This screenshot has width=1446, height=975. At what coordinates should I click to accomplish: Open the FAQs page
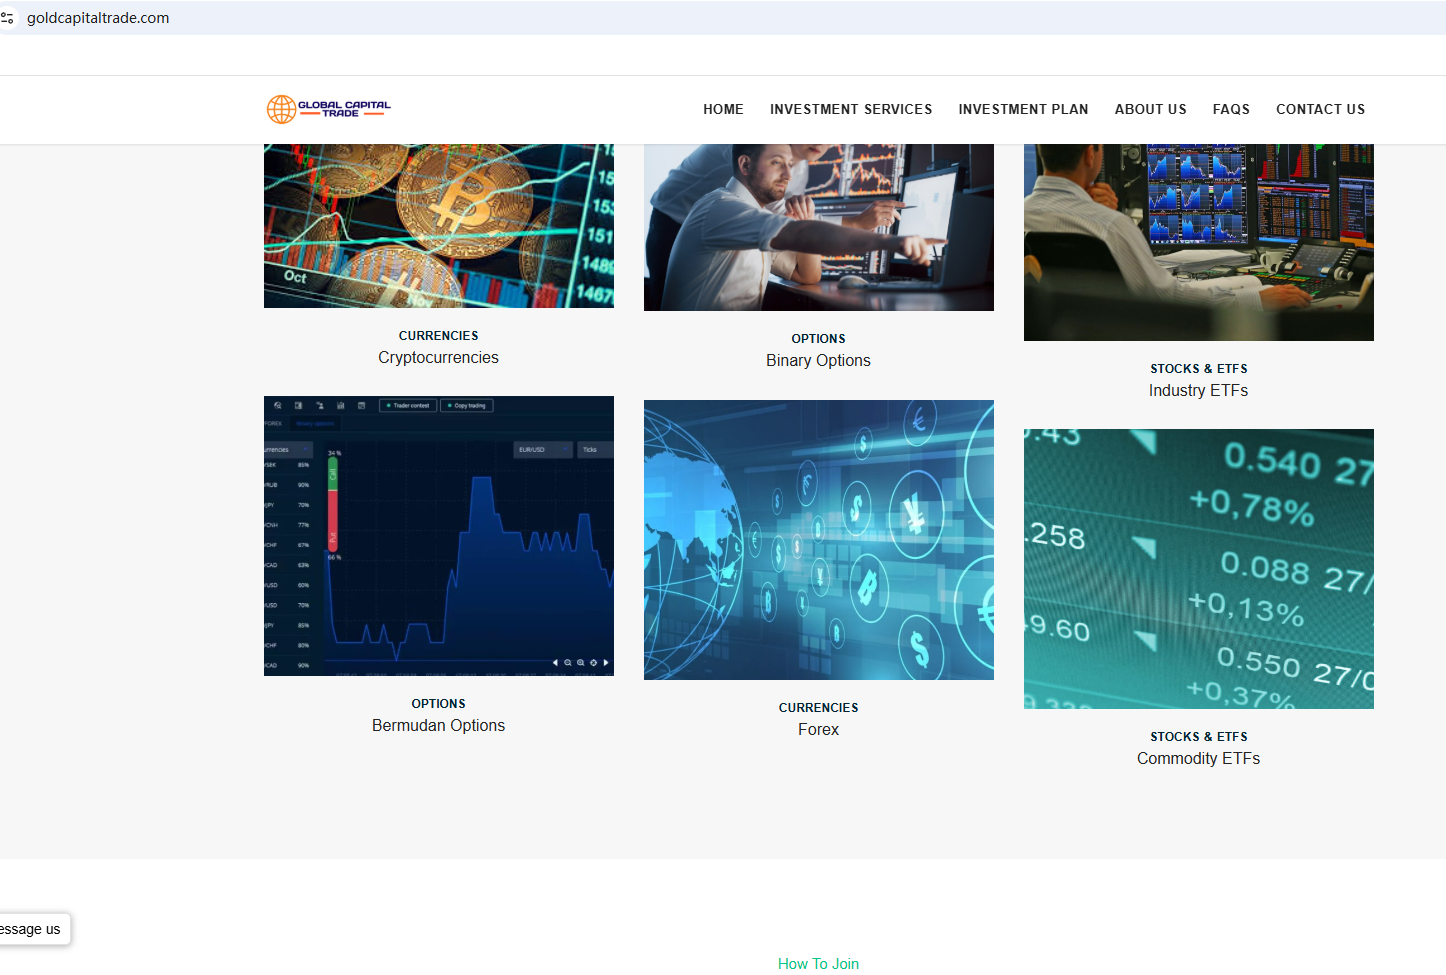tap(1231, 109)
